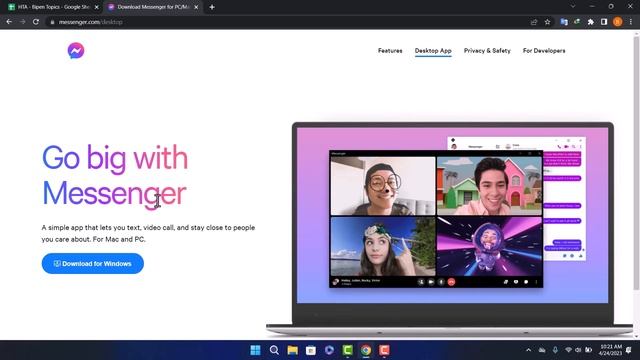Image resolution: width=640 pixels, height=360 pixels.
Task: Open the Chrome three-dot menu
Action: pyautogui.click(x=631, y=22)
